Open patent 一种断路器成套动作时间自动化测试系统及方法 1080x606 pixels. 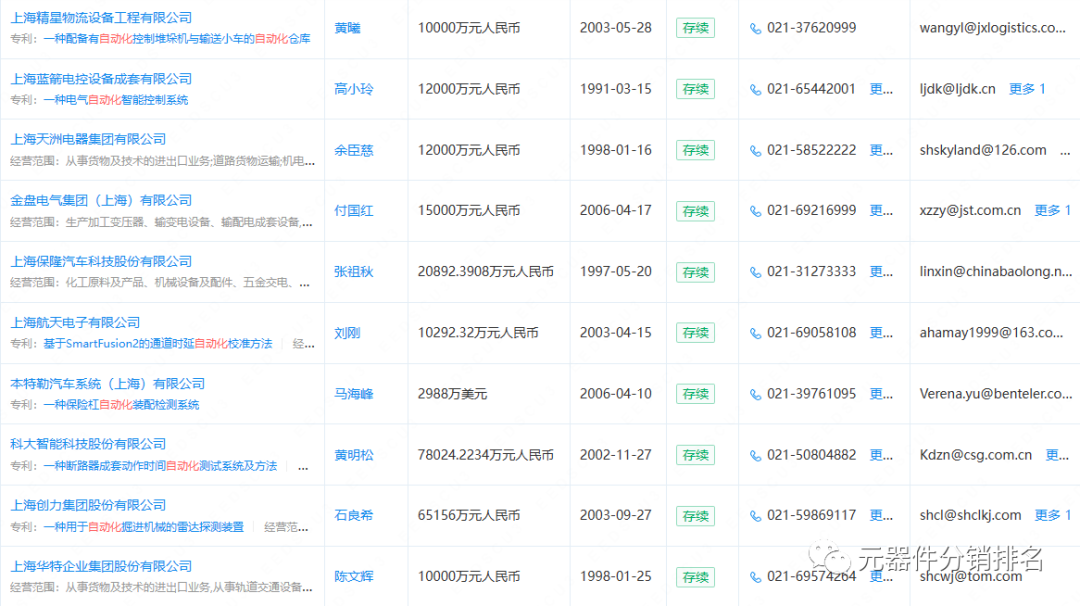tap(160, 466)
